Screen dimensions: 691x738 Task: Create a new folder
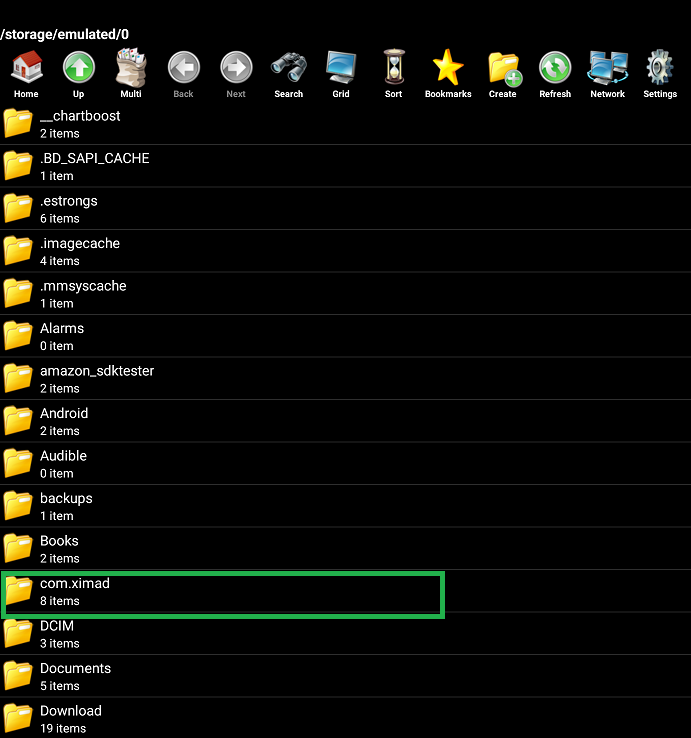503,74
